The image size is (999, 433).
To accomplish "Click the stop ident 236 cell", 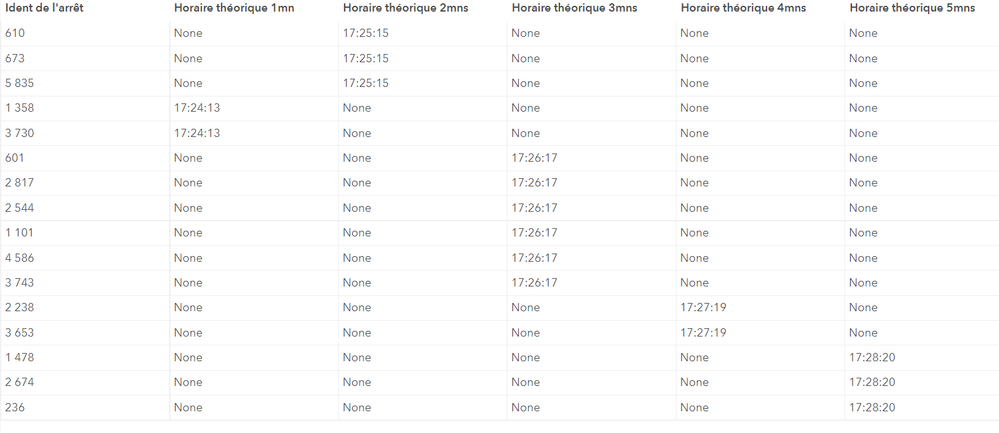I will [15, 407].
